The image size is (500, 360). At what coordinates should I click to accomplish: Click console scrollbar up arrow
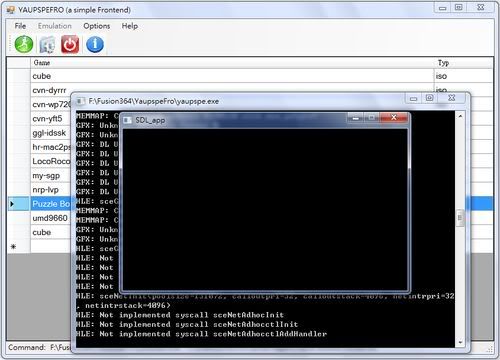point(460,116)
